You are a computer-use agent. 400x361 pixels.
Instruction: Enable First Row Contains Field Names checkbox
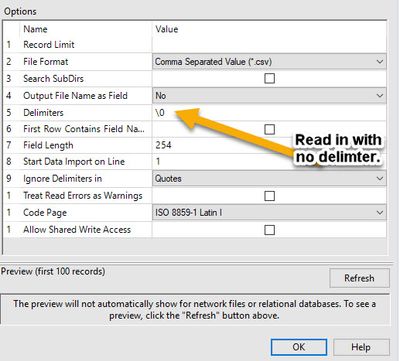click(x=269, y=129)
